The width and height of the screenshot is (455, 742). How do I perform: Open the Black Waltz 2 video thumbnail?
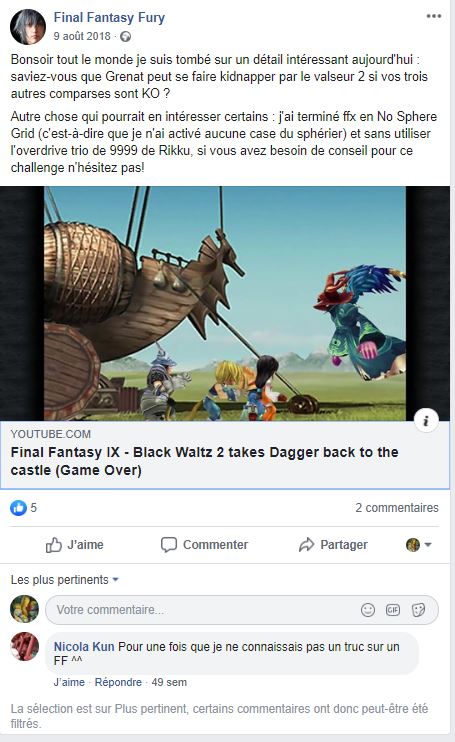point(225,303)
